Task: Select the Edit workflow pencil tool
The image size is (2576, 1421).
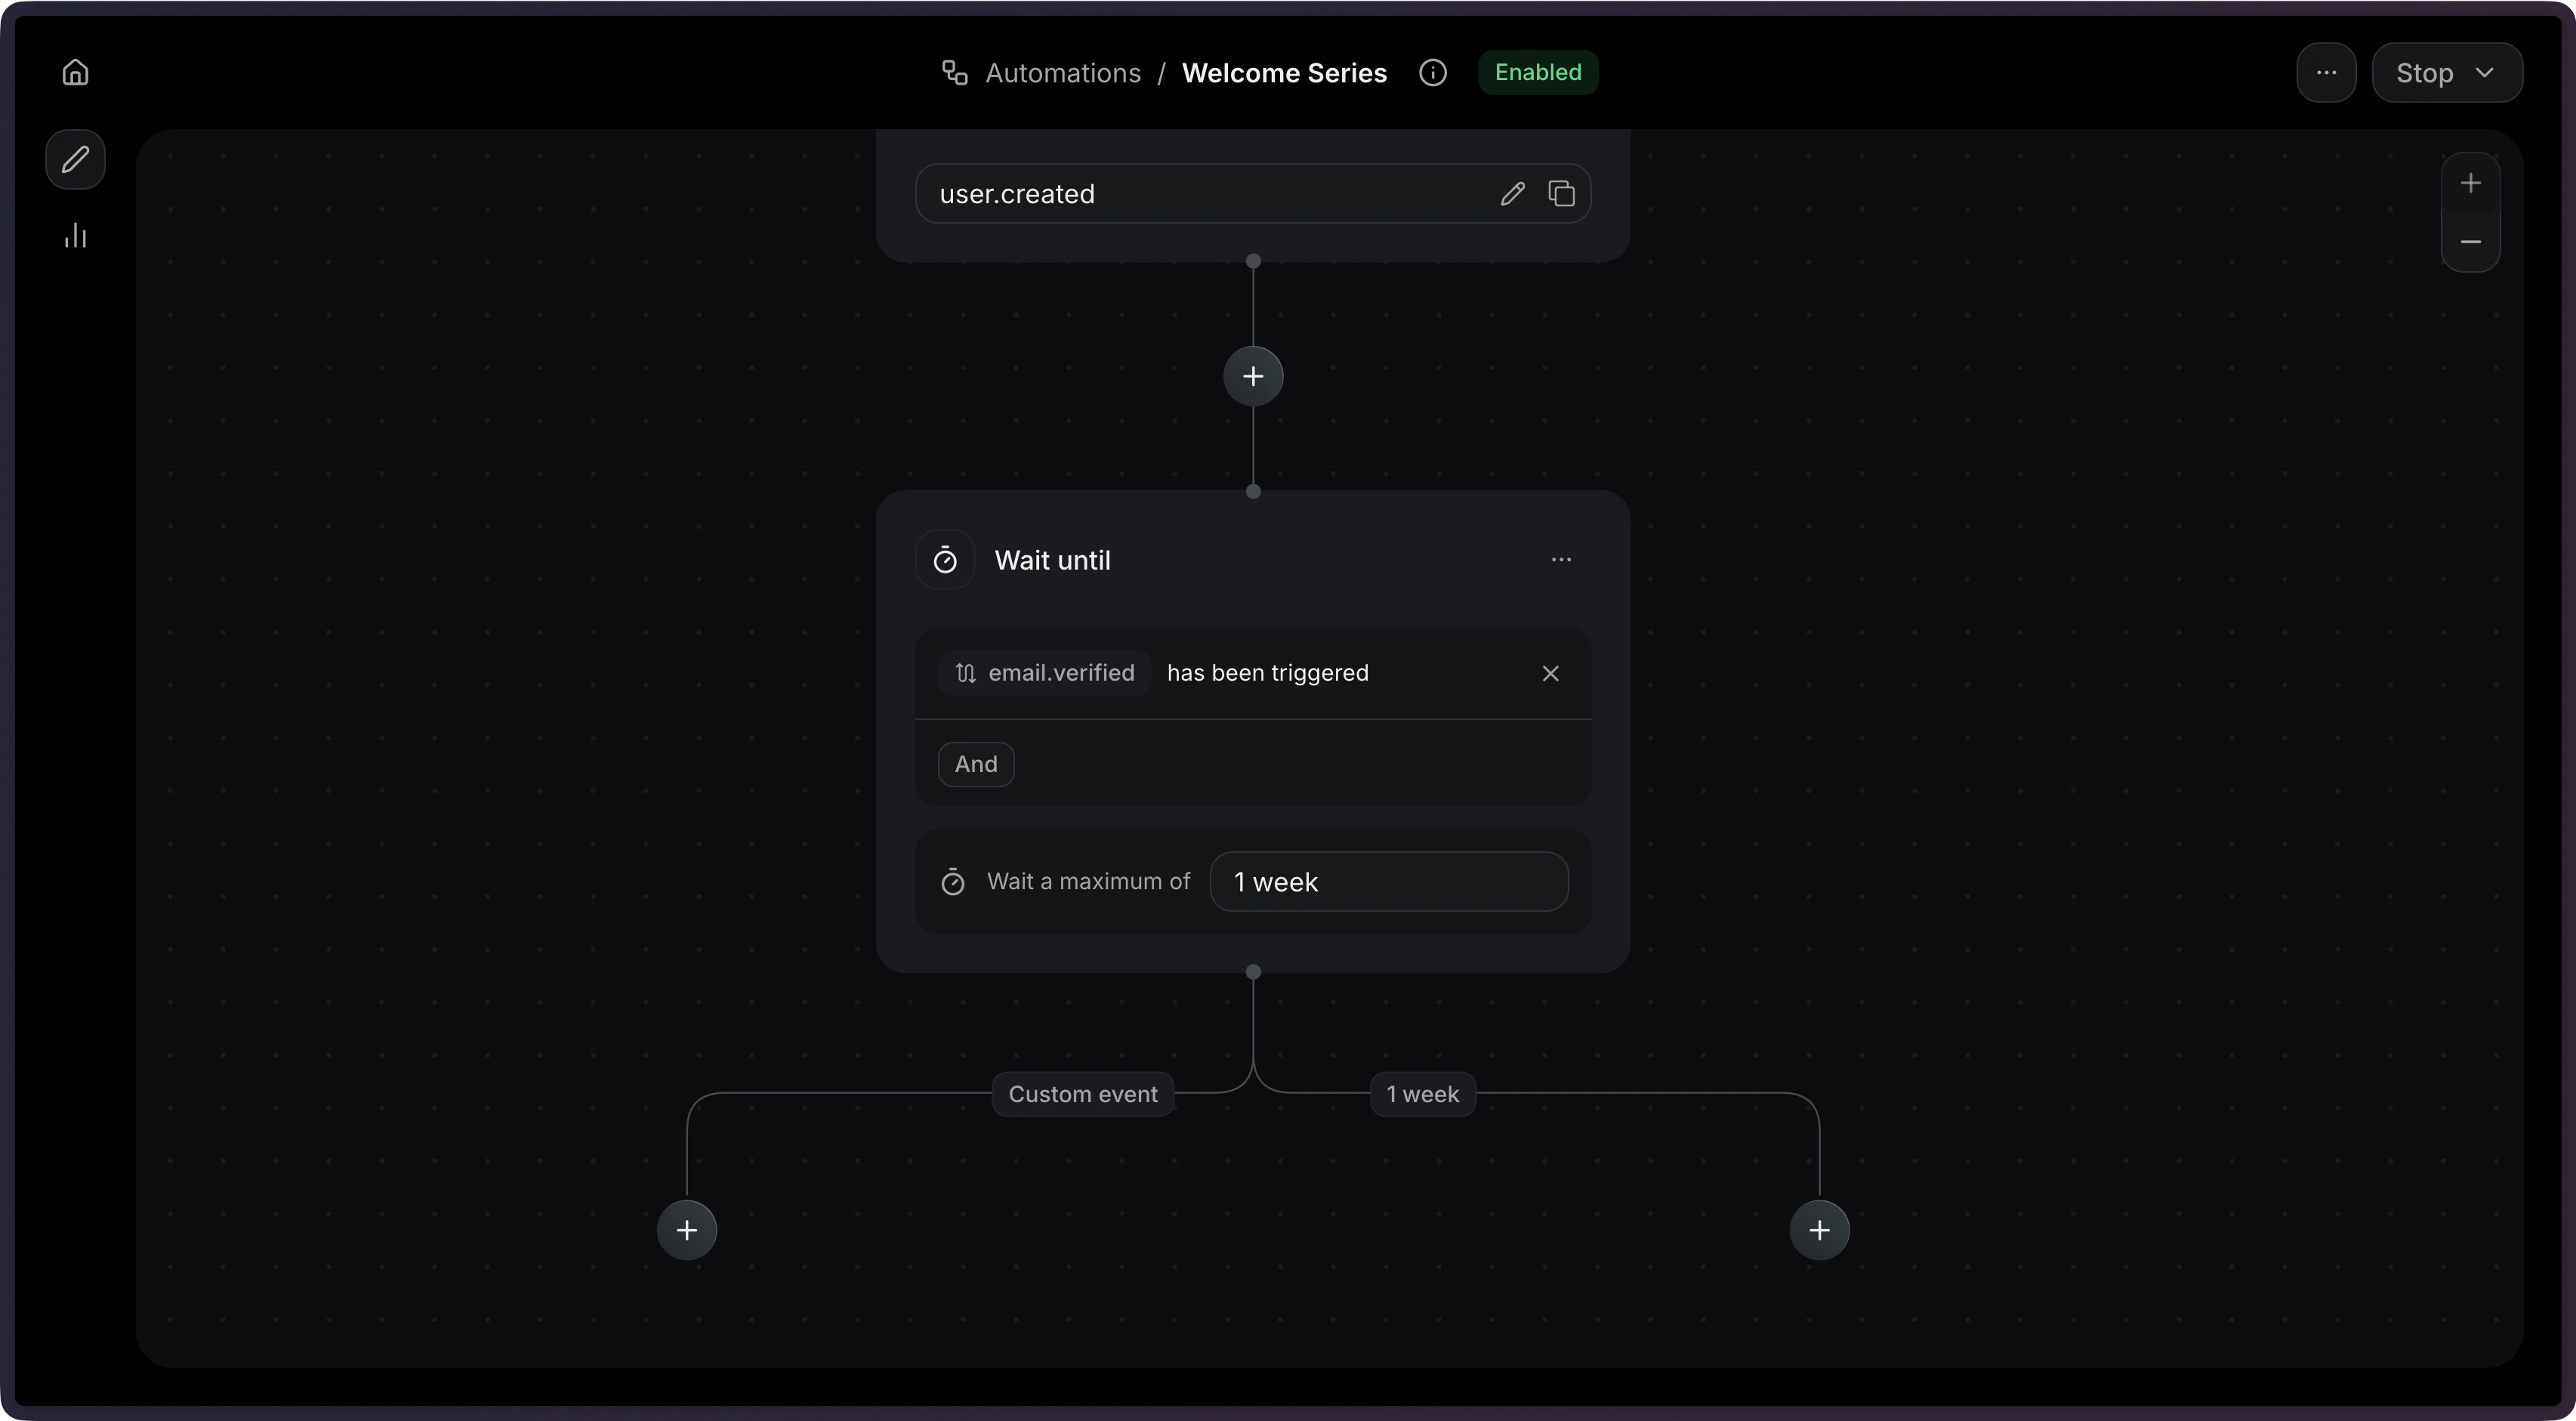Action: click(75, 159)
